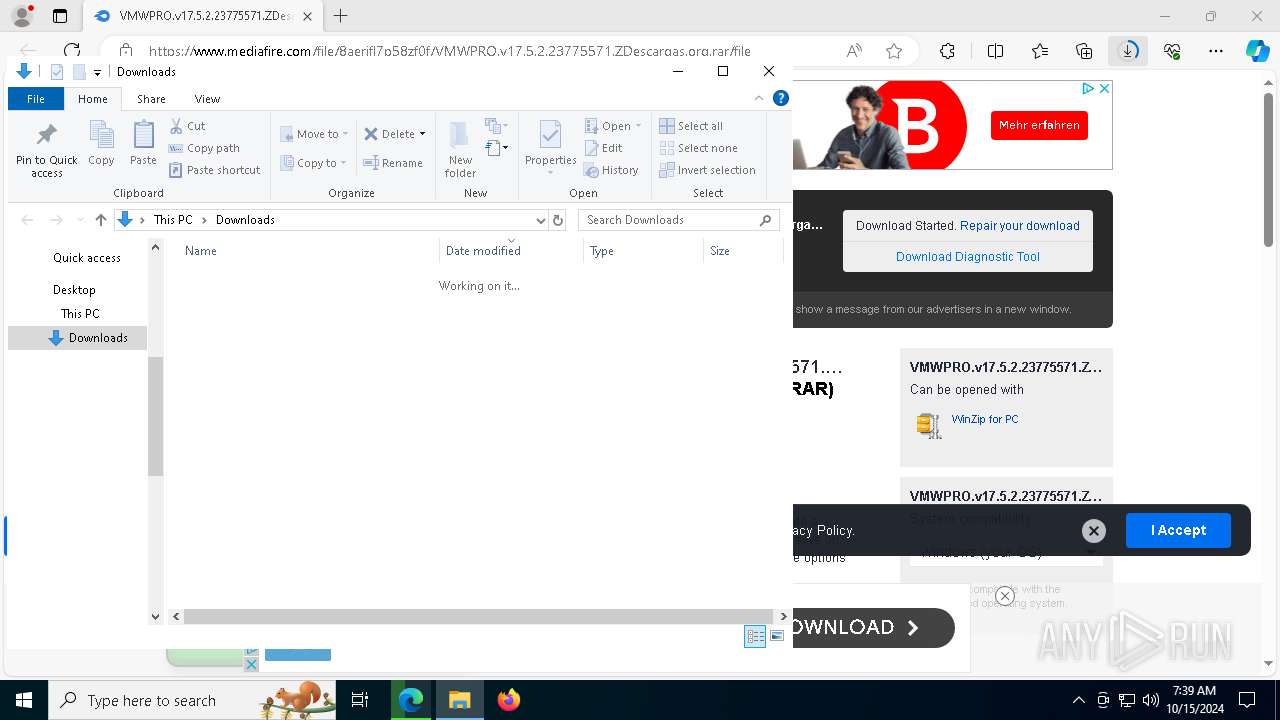Viewport: 1280px width, 720px height.
Task: Click Pin to Quick access icon
Action: pyautogui.click(x=46, y=150)
